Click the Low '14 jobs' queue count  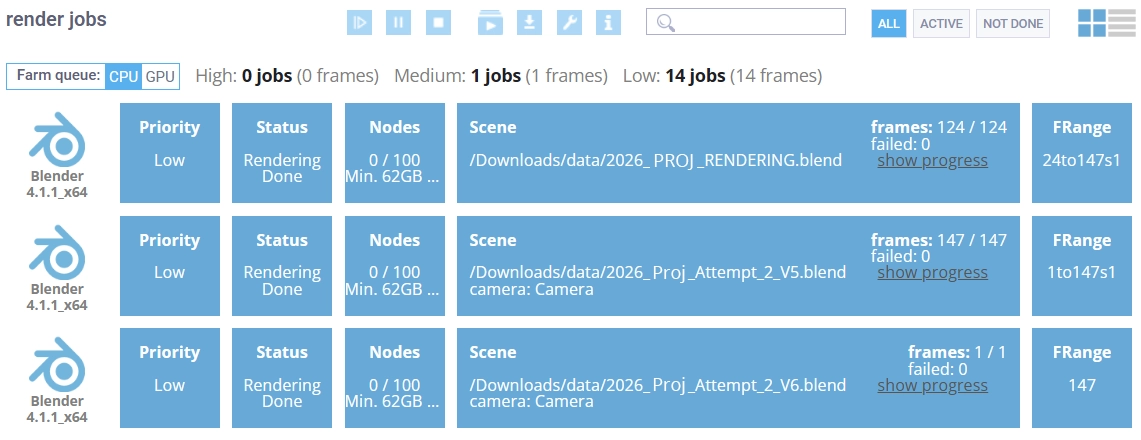tap(695, 76)
